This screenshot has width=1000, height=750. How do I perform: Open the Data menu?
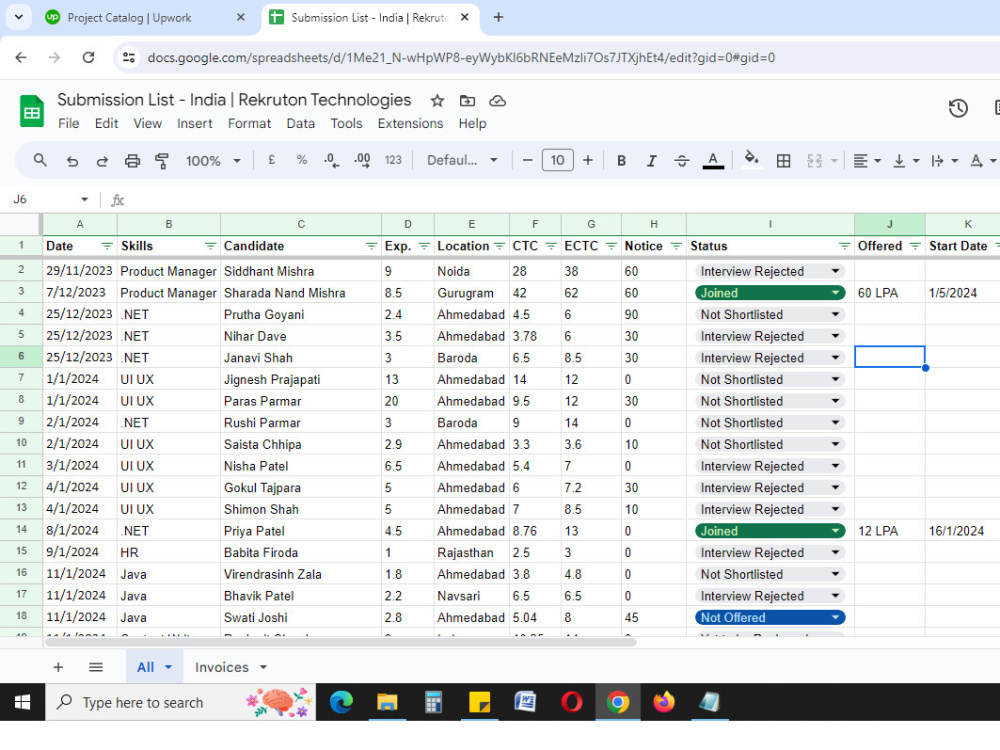[x=300, y=124]
